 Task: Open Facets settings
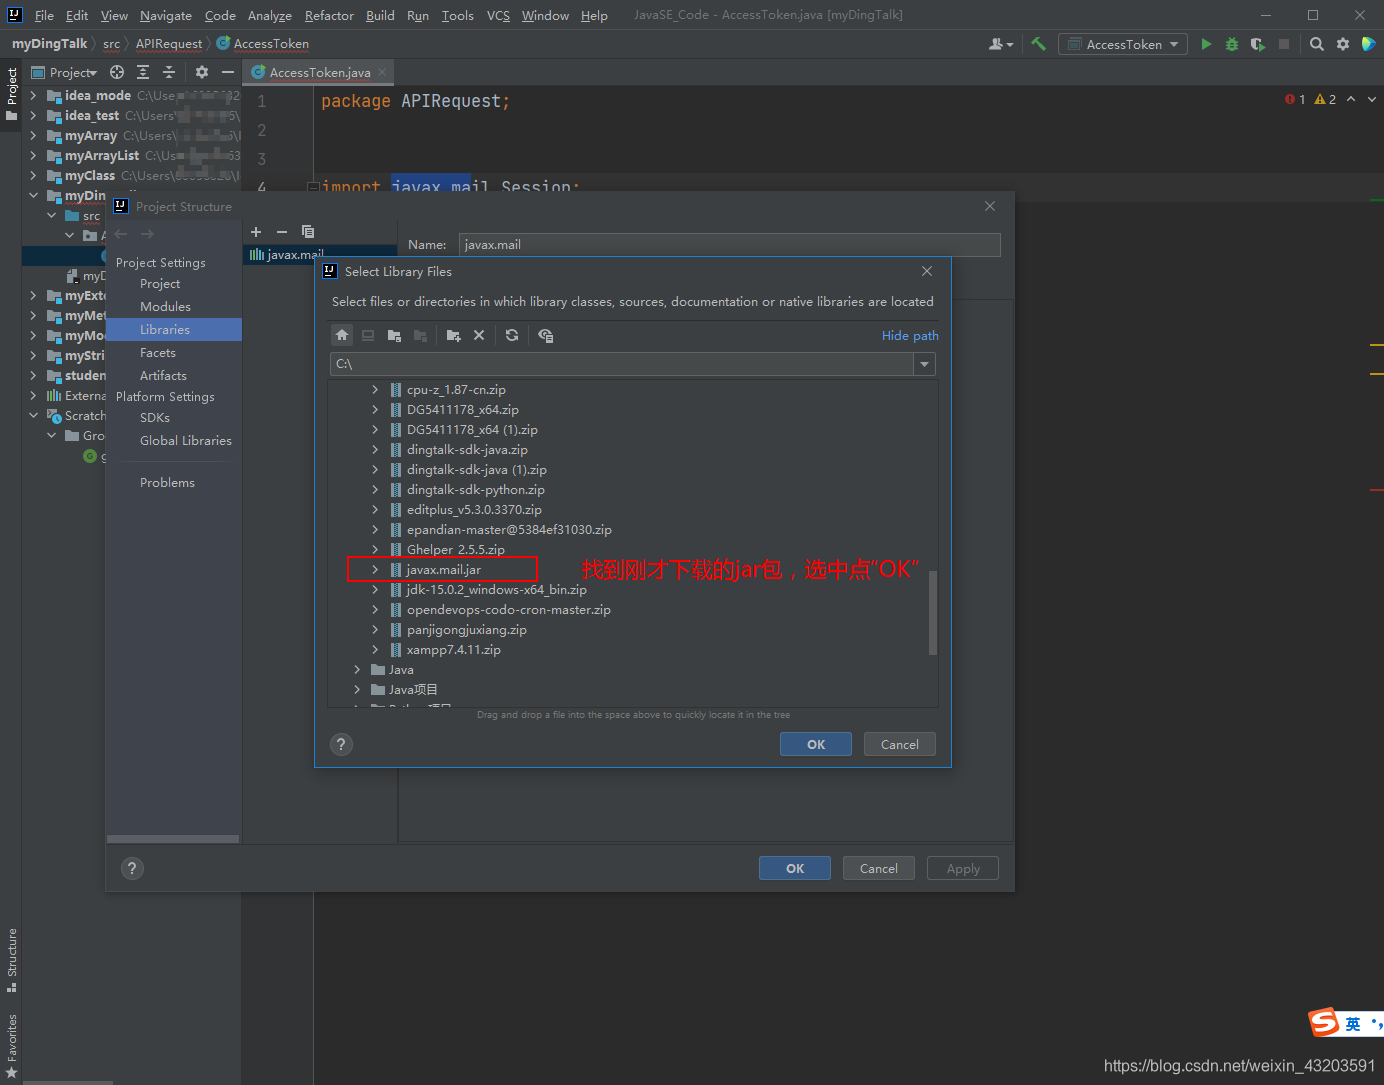click(158, 353)
